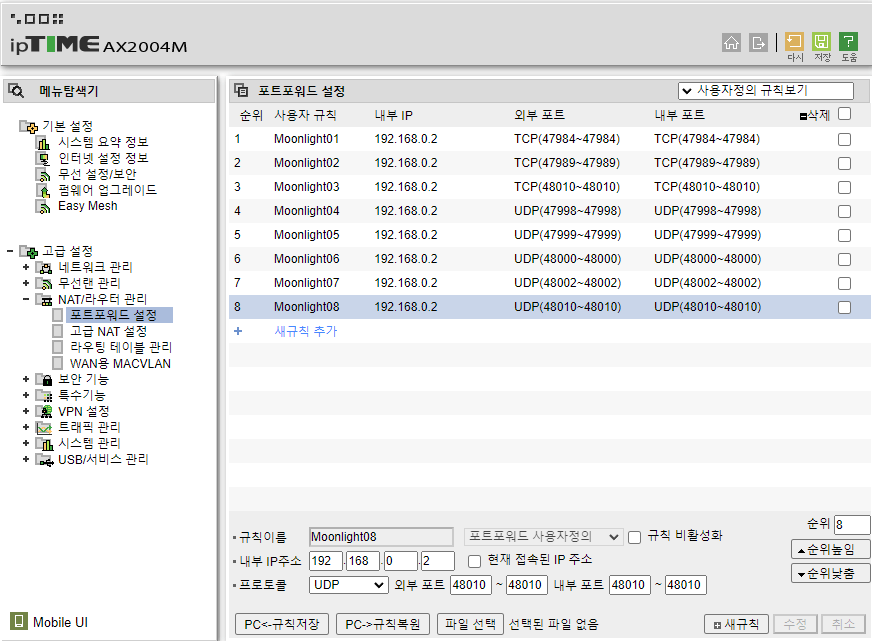Tick the 현재 접속된 IP 주소 checkbox
872x641 pixels.
click(x=474, y=562)
